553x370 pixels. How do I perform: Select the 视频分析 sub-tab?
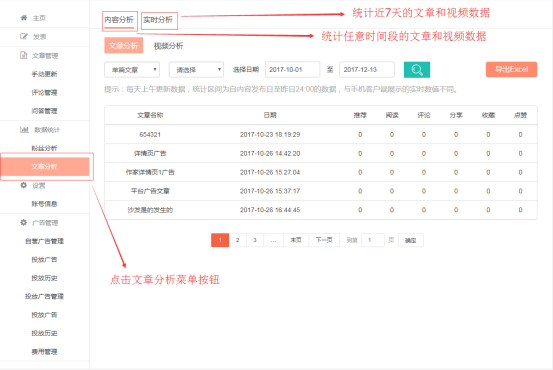coord(169,46)
